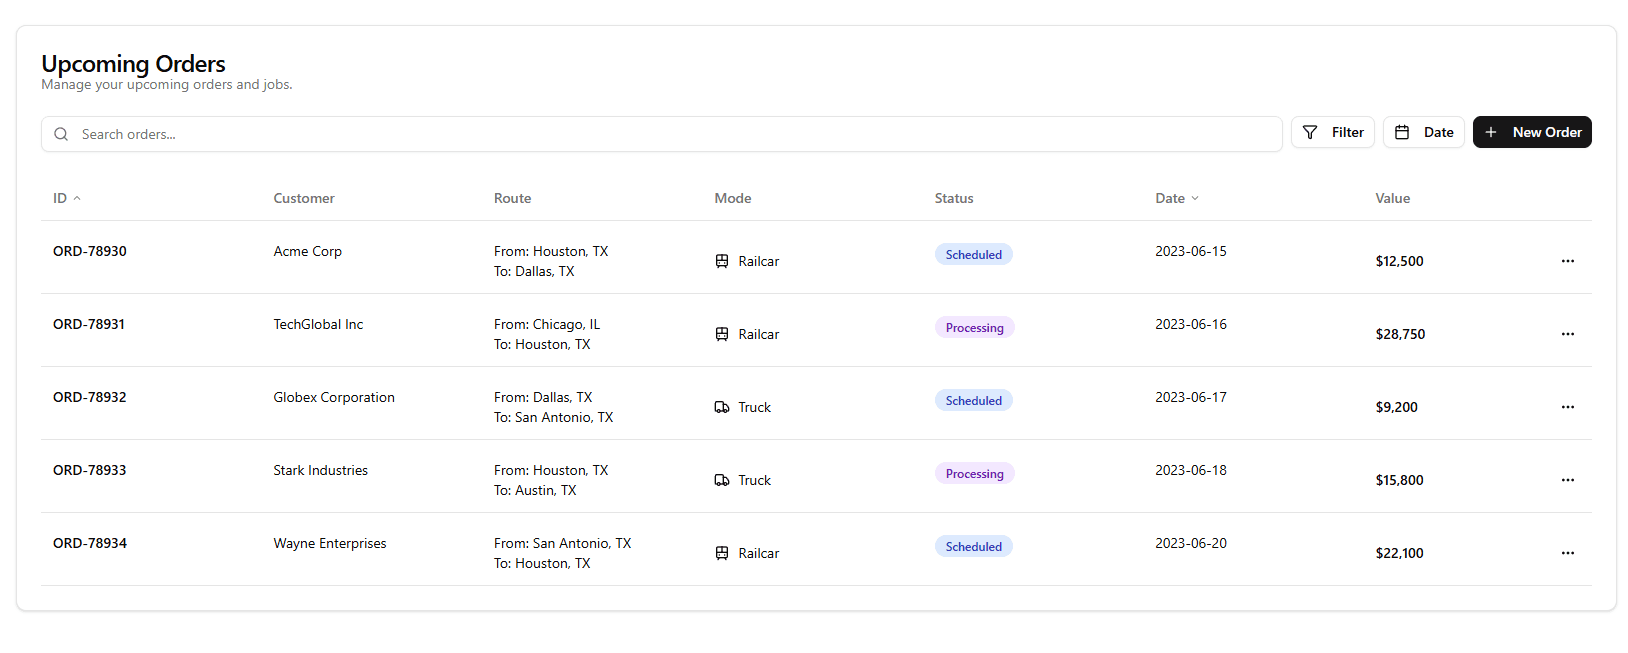Click value $9,200
Viewport: 1628px width, 653px height.
(1396, 407)
